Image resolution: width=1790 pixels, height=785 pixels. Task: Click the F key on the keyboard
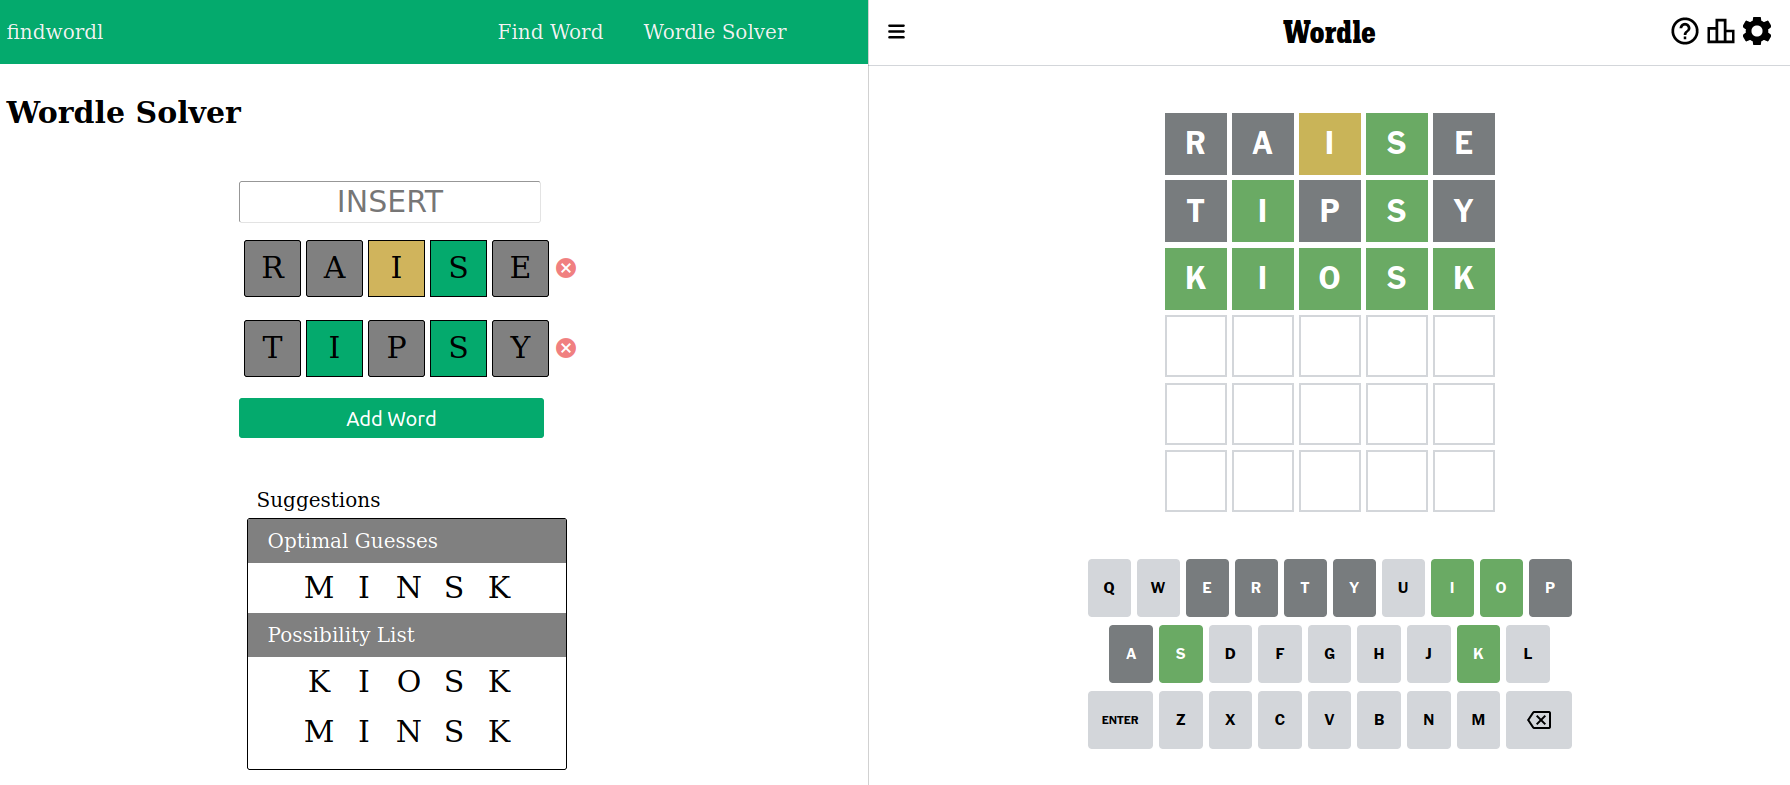point(1280,654)
